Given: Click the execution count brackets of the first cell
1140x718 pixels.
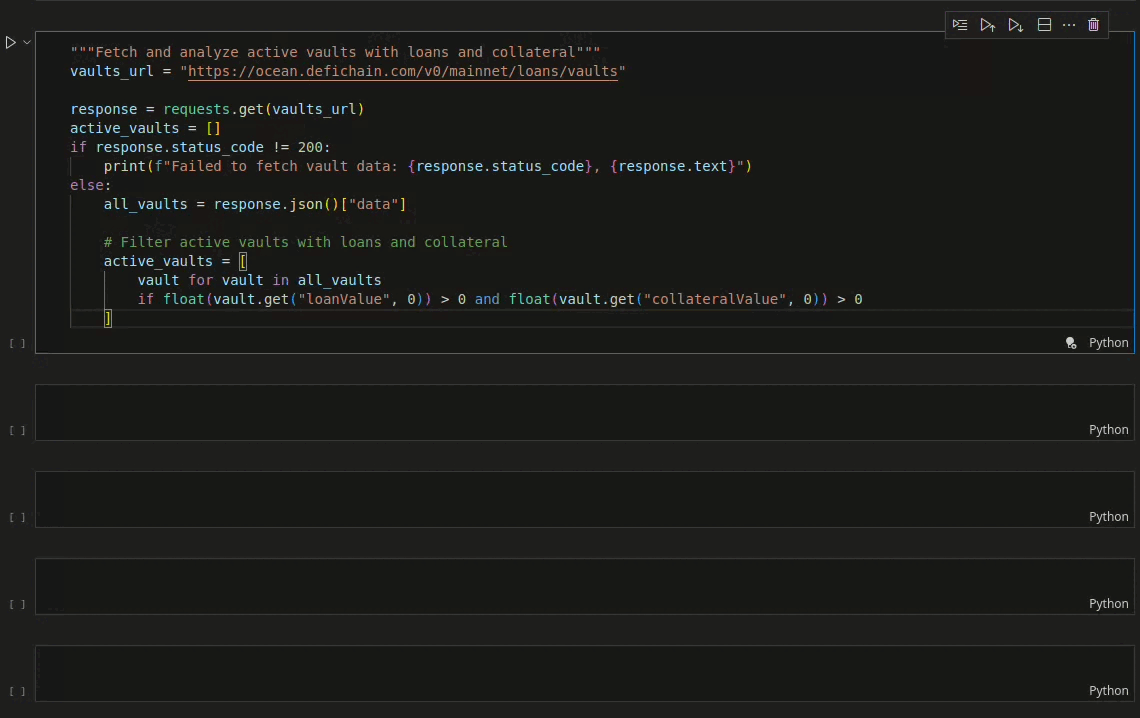Looking at the screenshot, I should click(x=17, y=343).
